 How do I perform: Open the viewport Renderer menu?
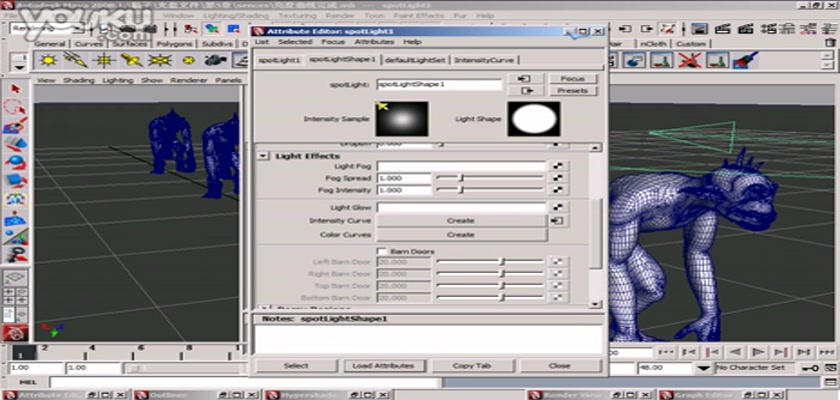[x=189, y=80]
